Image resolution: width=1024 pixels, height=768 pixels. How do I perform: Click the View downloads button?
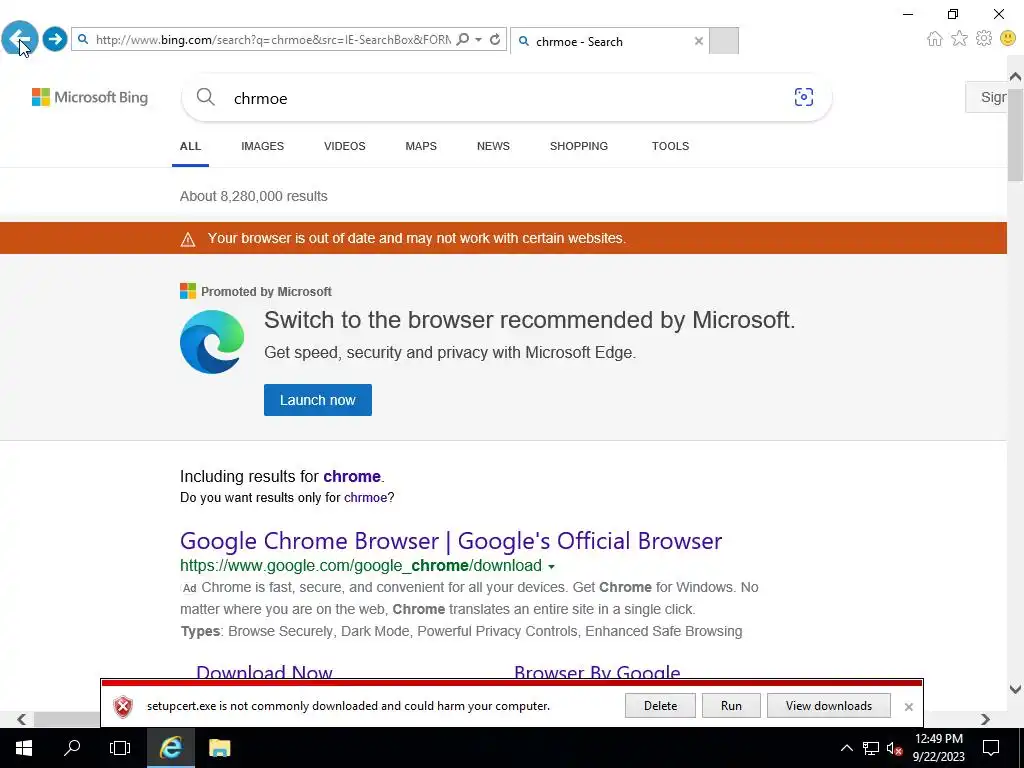[x=829, y=706]
